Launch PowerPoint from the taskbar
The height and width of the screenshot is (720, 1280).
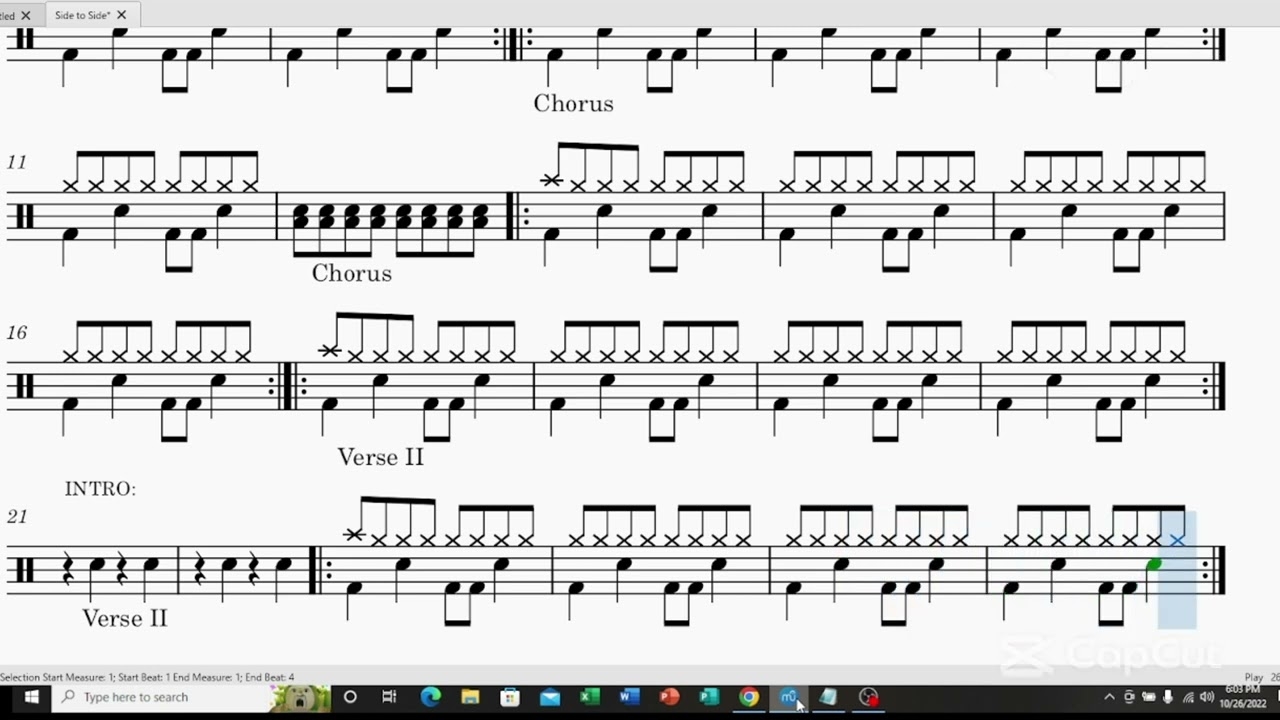(669, 697)
